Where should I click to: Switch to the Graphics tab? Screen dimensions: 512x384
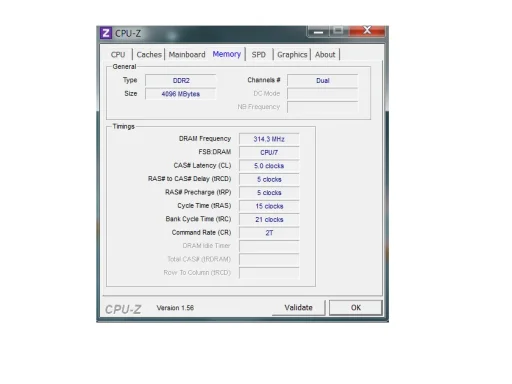coord(292,55)
